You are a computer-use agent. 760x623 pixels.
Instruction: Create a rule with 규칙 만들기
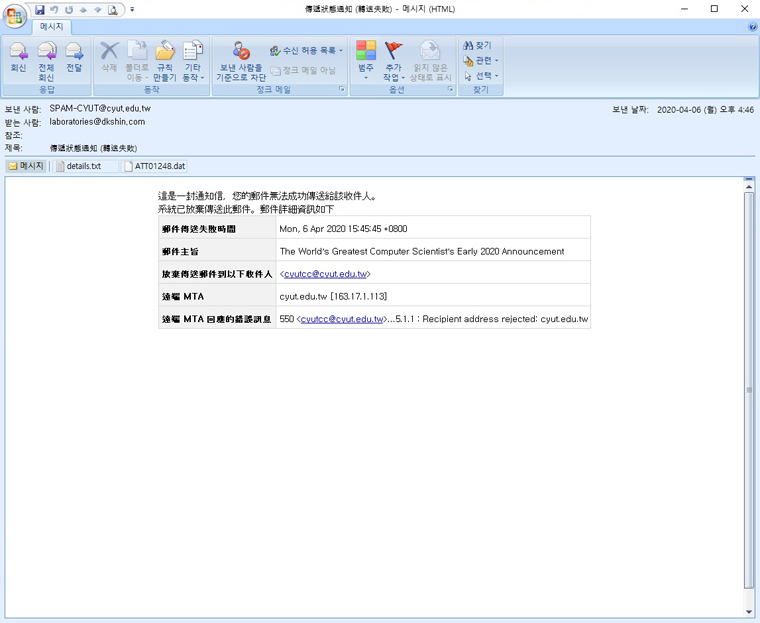[x=165, y=60]
